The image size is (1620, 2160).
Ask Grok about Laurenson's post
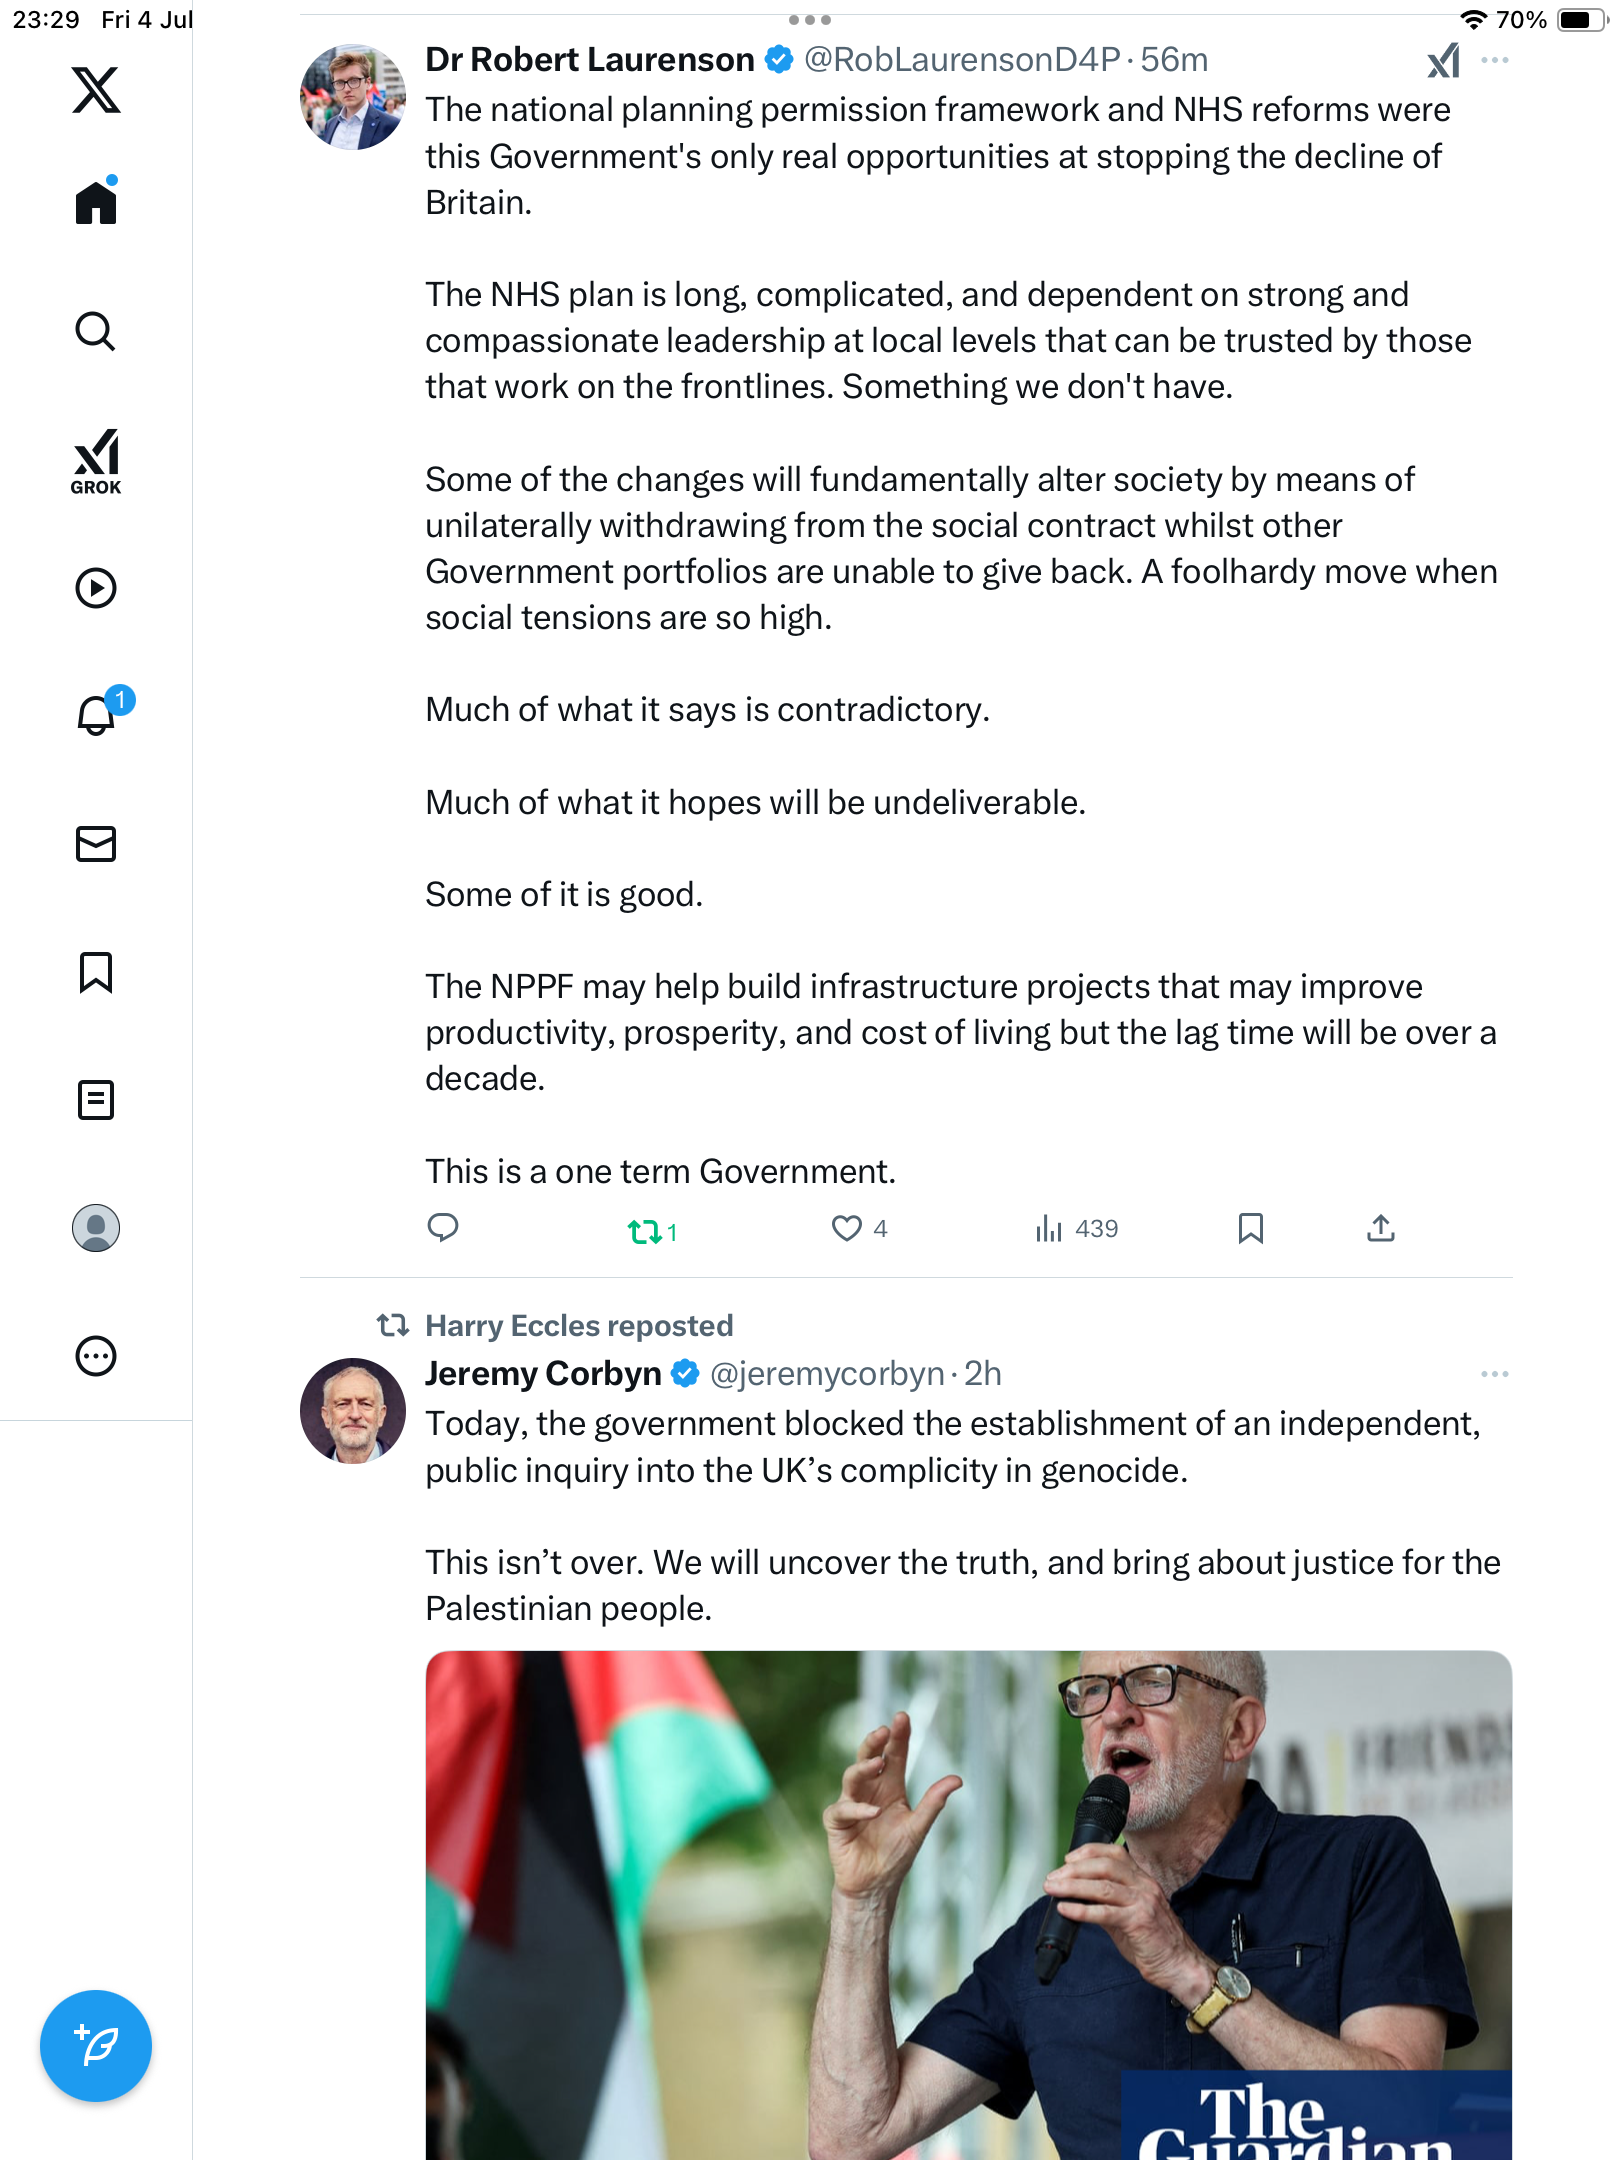click(x=1444, y=60)
